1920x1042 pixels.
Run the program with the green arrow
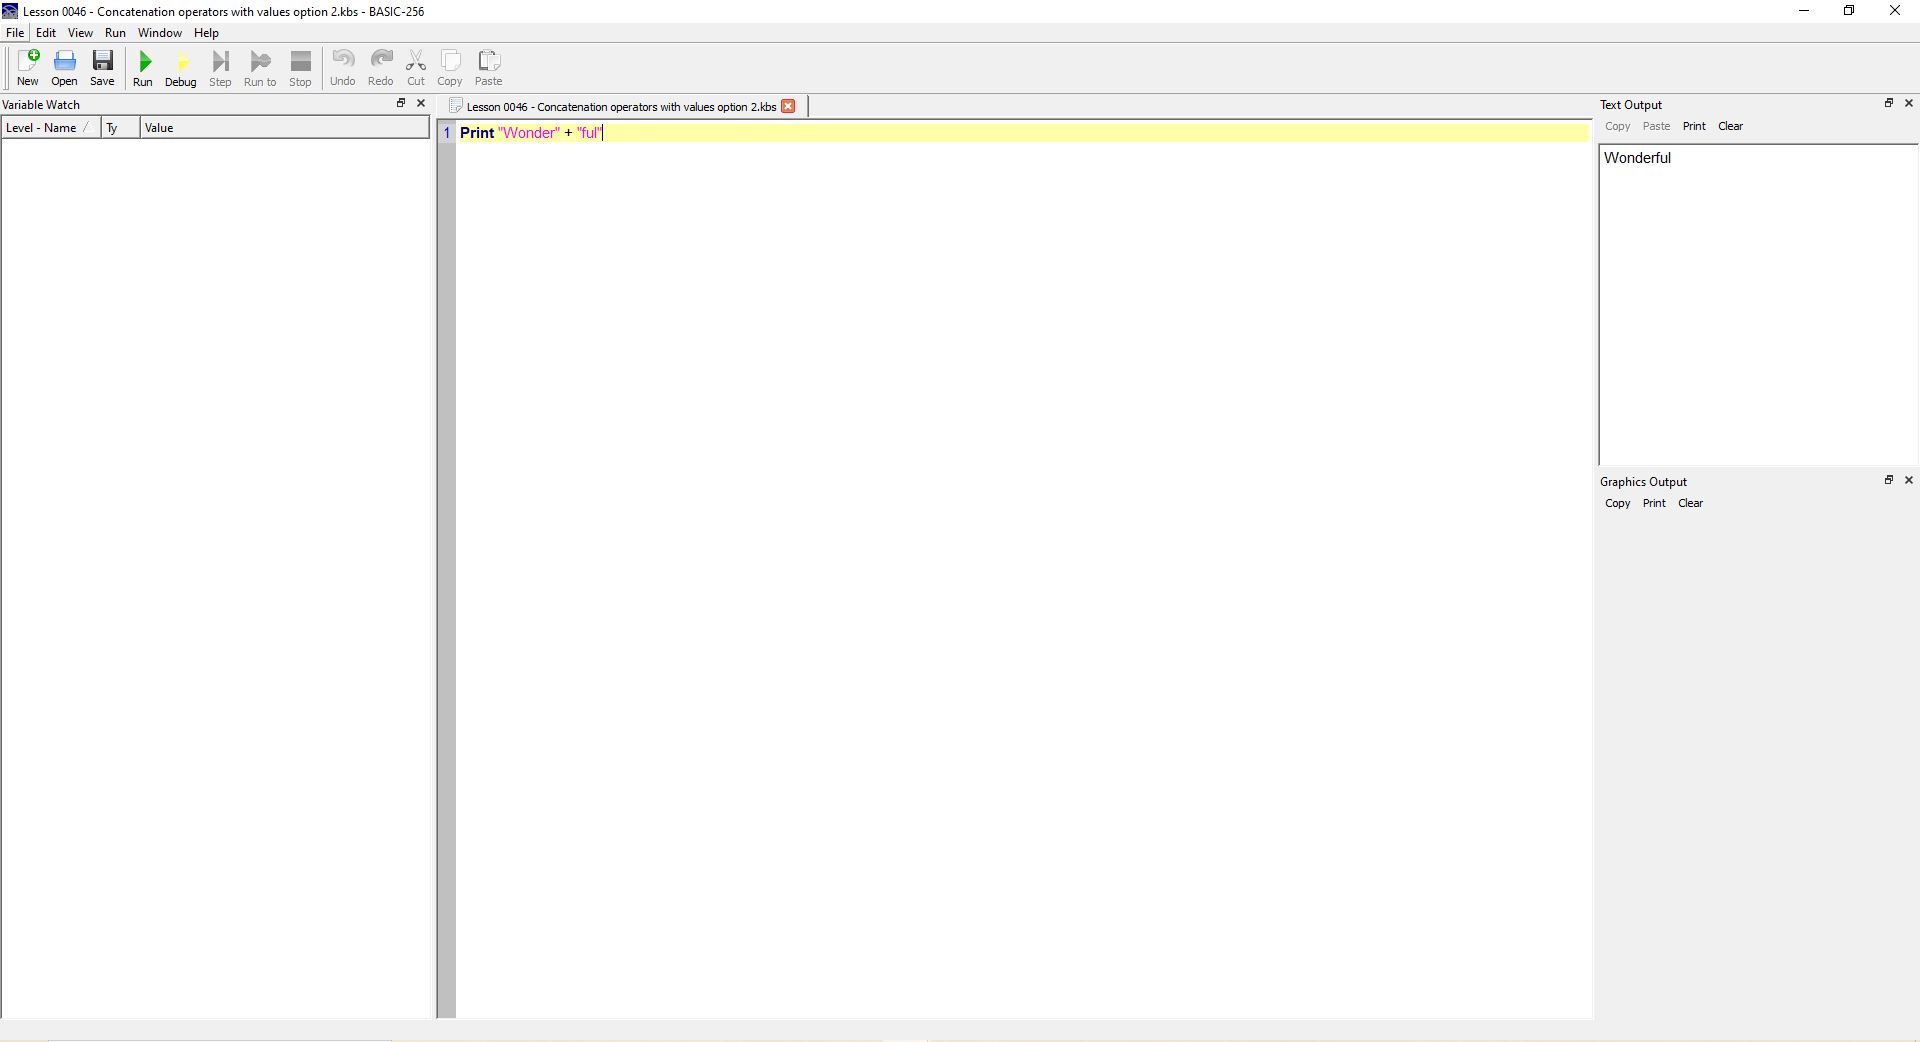point(143,68)
